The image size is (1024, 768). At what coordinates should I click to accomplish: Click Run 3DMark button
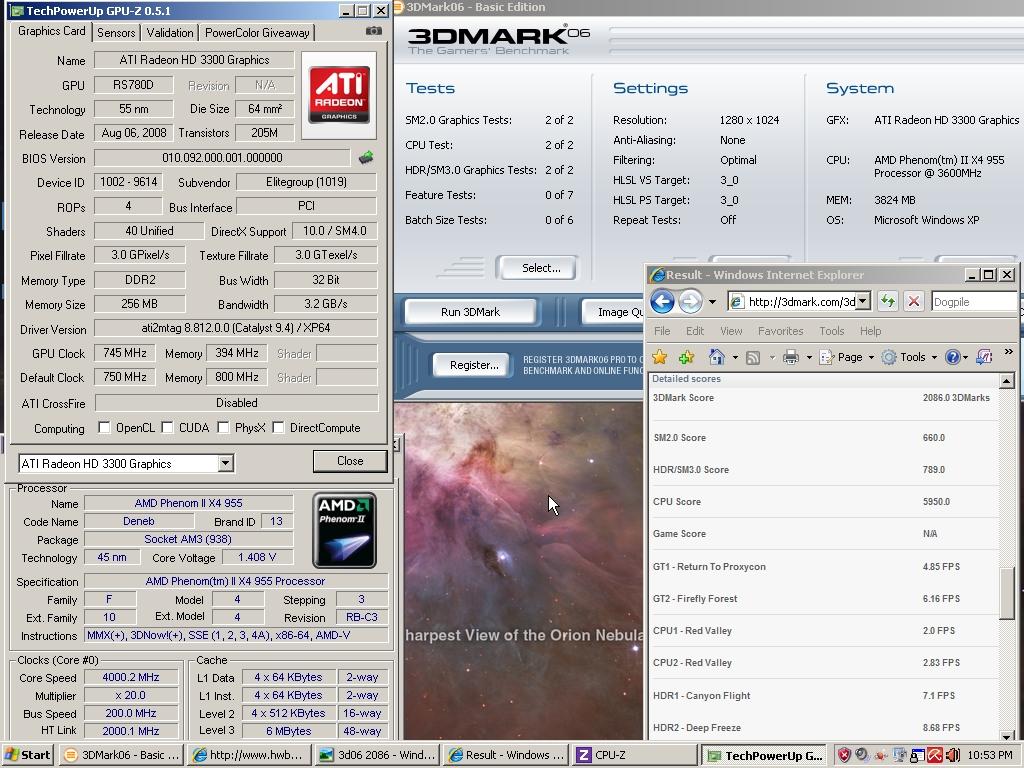pyautogui.click(x=470, y=312)
